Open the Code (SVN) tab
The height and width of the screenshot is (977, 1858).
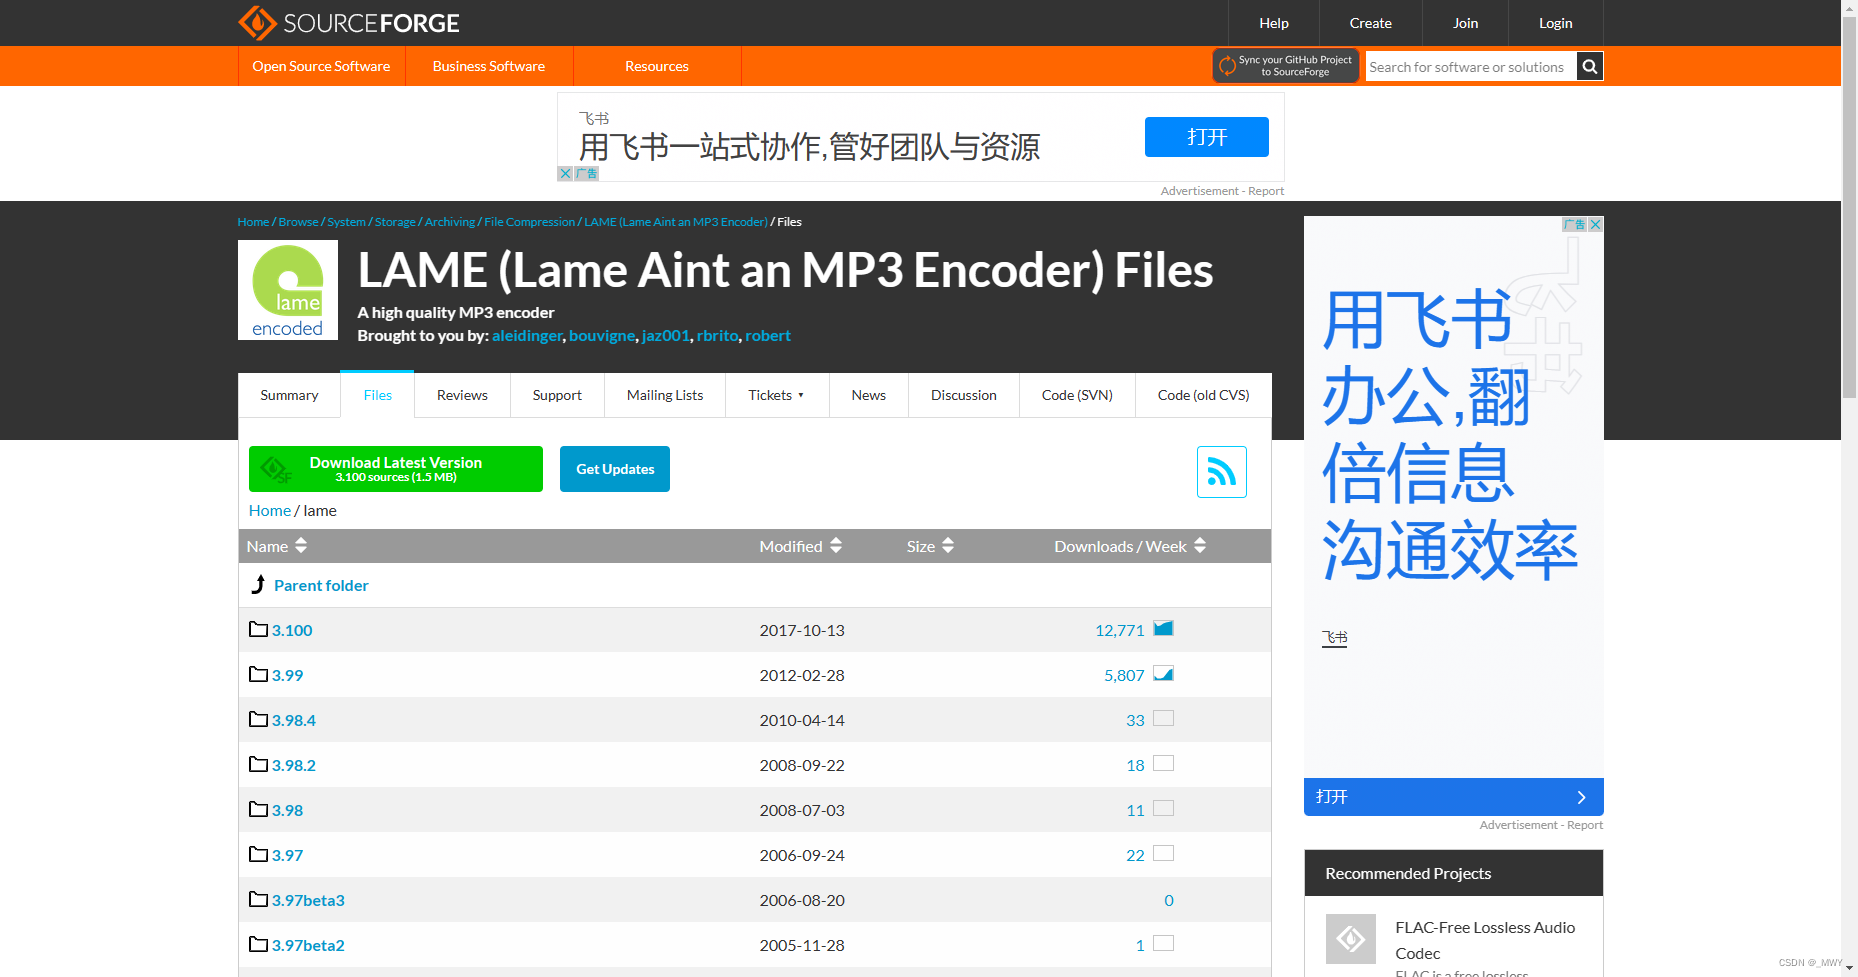click(1077, 395)
